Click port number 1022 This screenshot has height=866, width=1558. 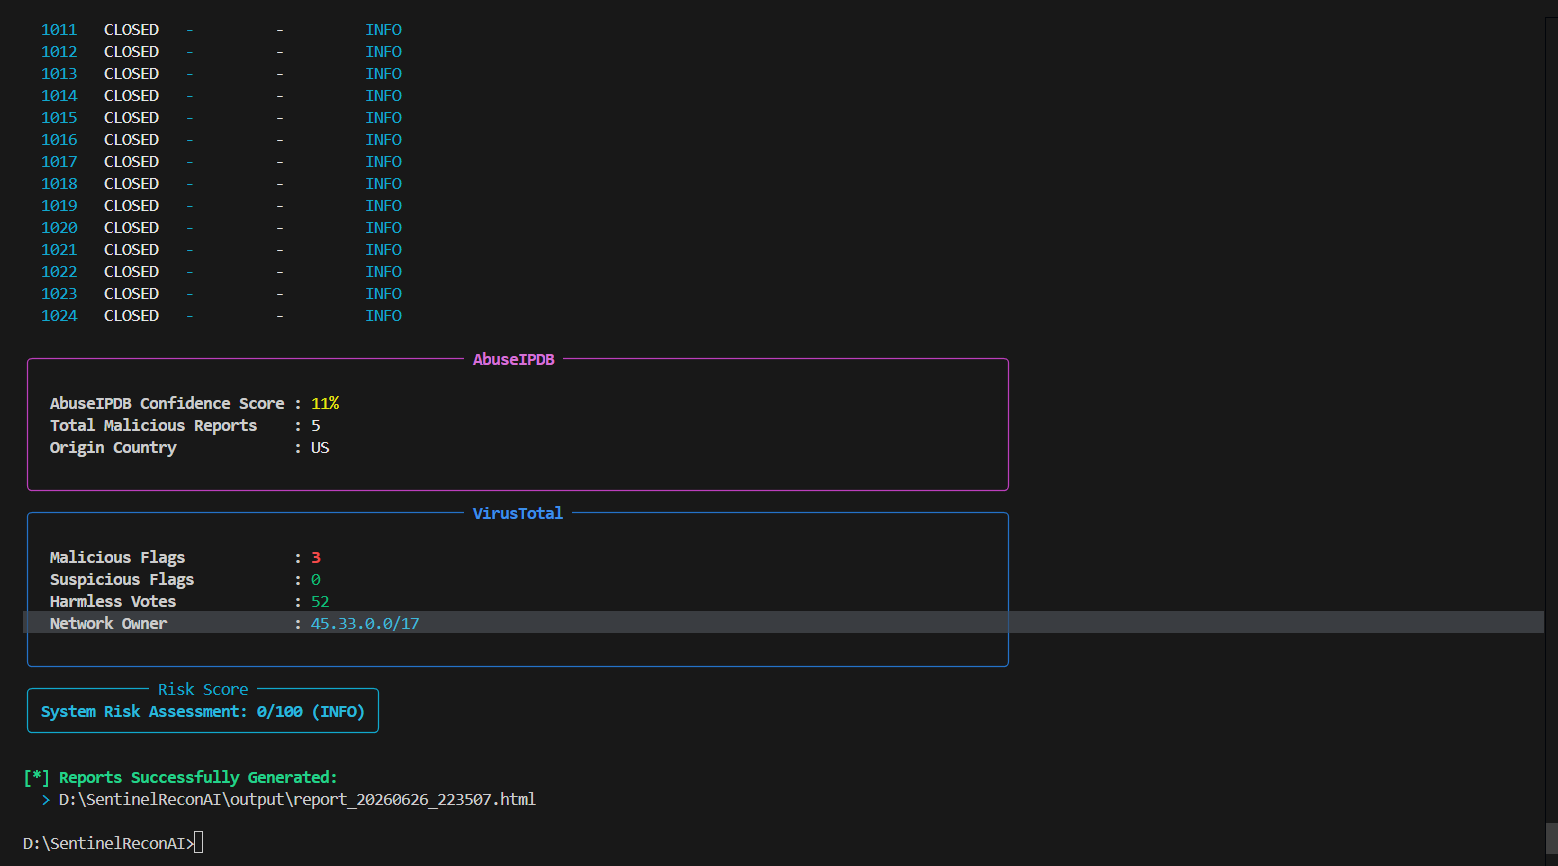tap(59, 272)
